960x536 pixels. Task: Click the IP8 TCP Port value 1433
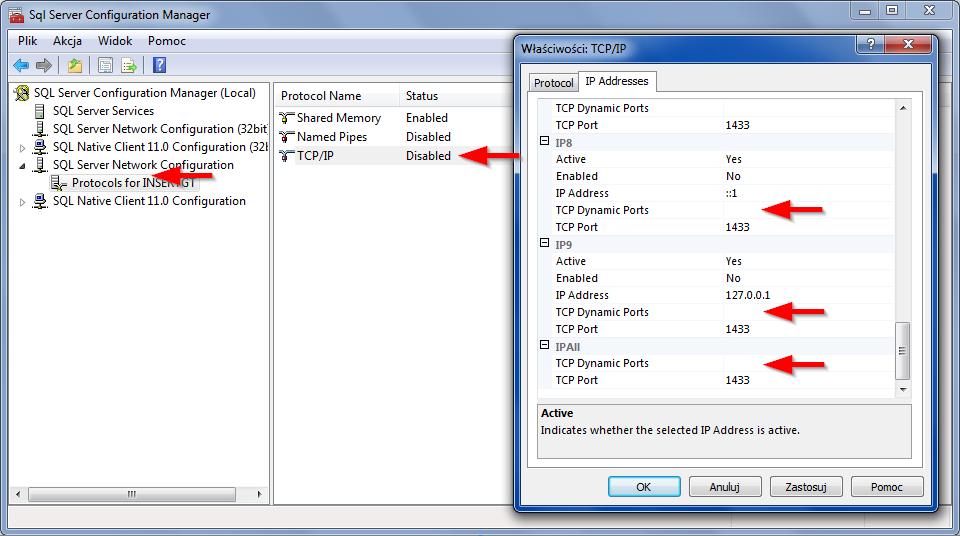pyautogui.click(x=737, y=227)
